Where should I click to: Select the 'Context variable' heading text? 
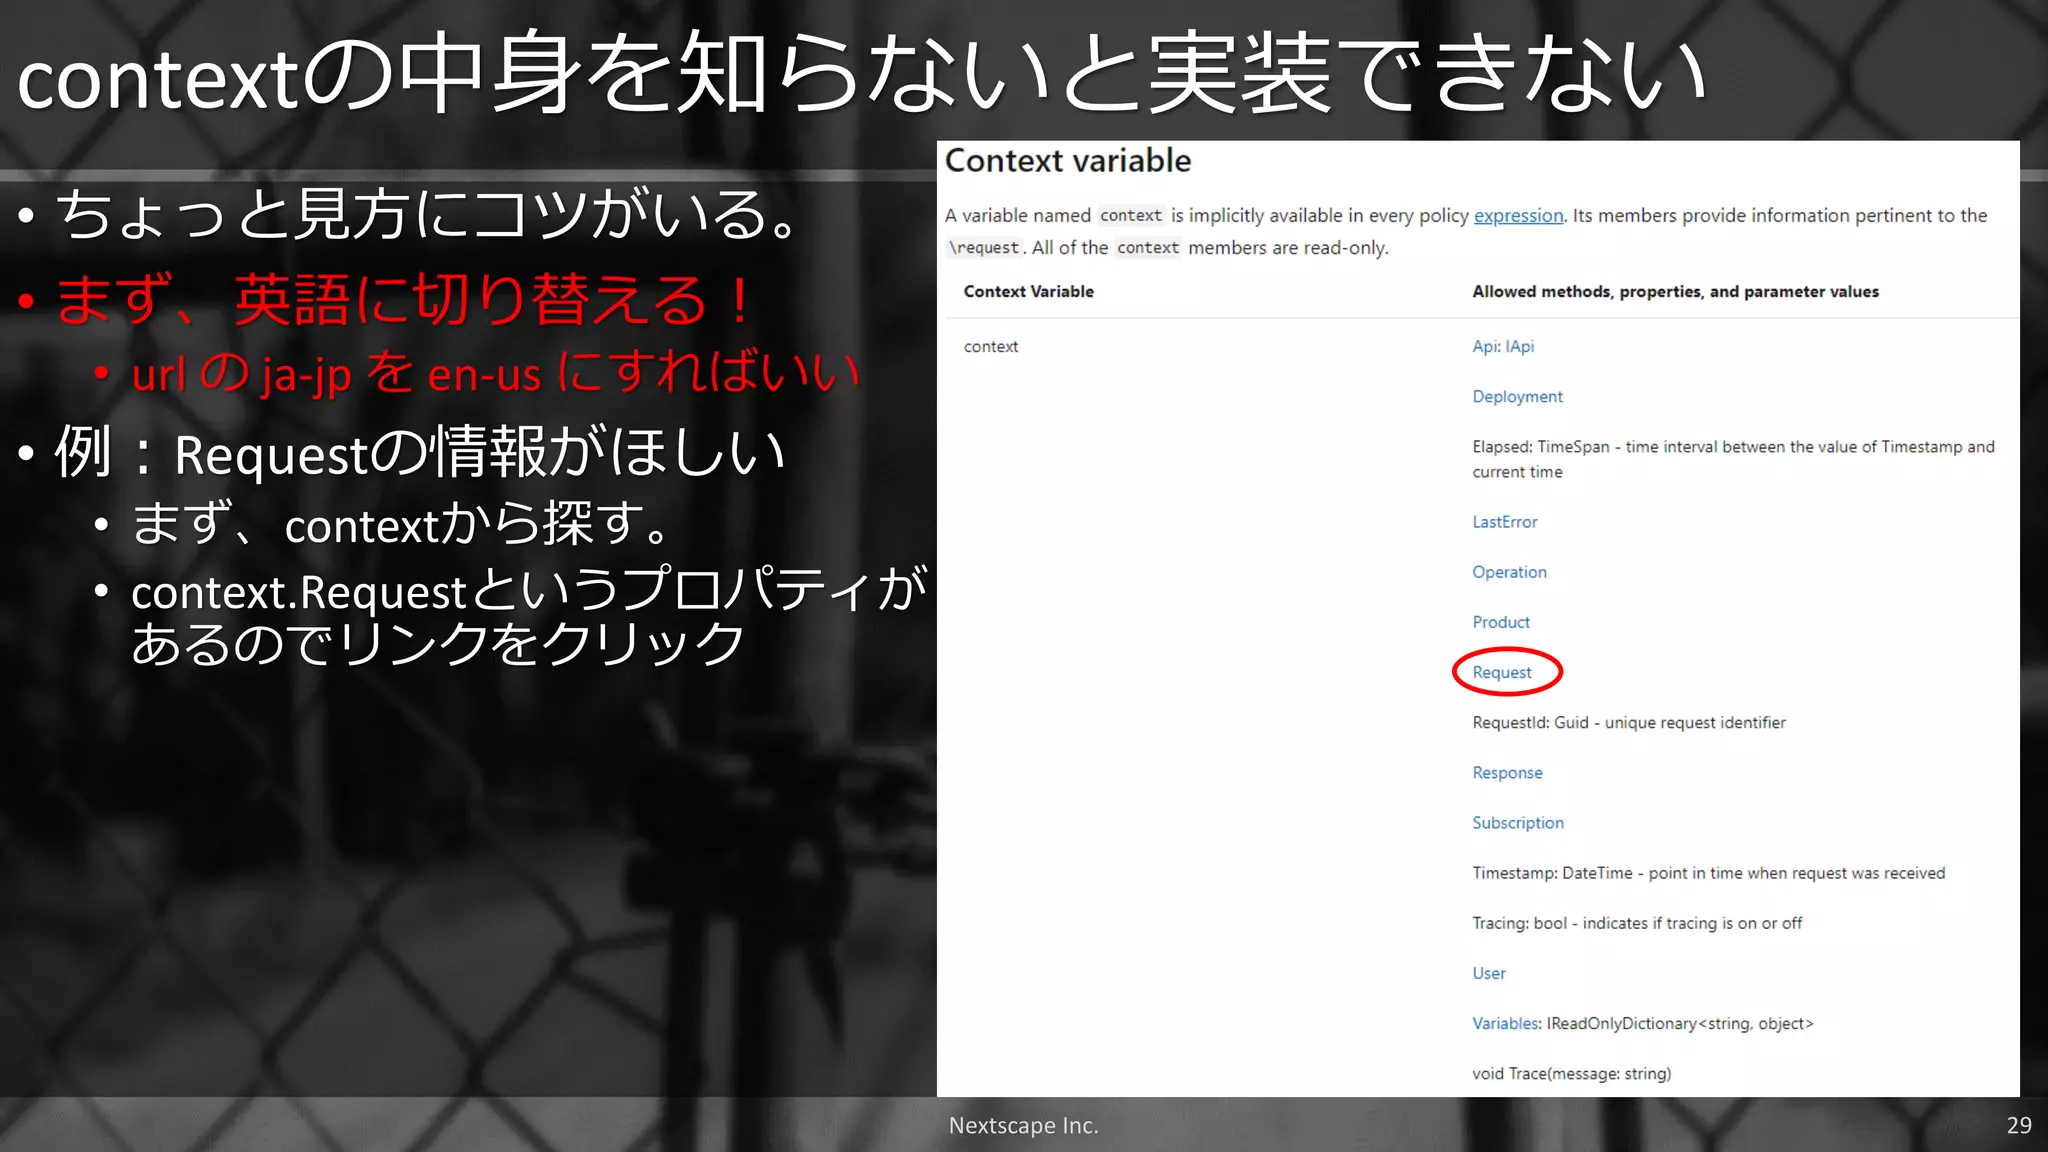point(1068,161)
